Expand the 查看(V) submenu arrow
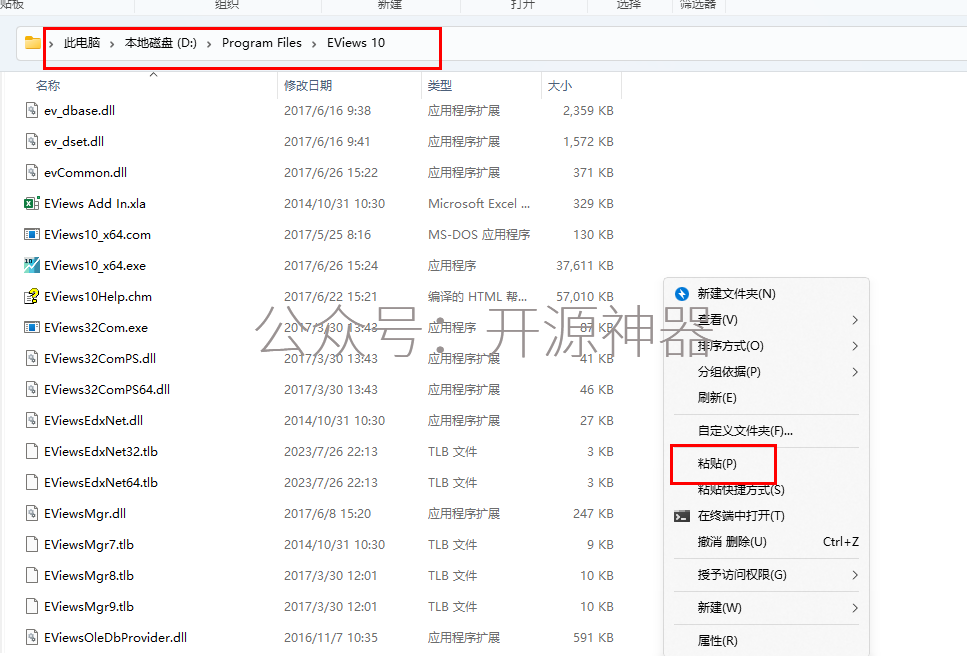The image size is (967, 656). (855, 320)
